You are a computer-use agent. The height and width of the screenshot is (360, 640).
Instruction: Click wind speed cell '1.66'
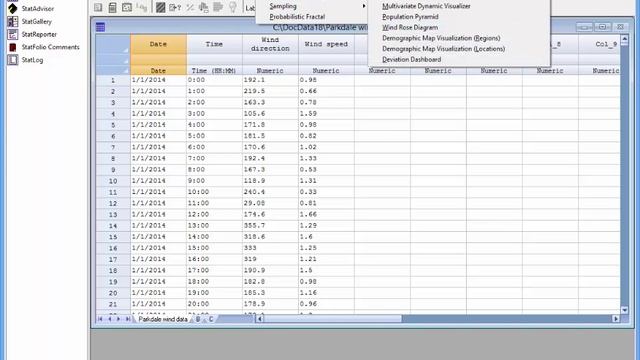[326, 214]
